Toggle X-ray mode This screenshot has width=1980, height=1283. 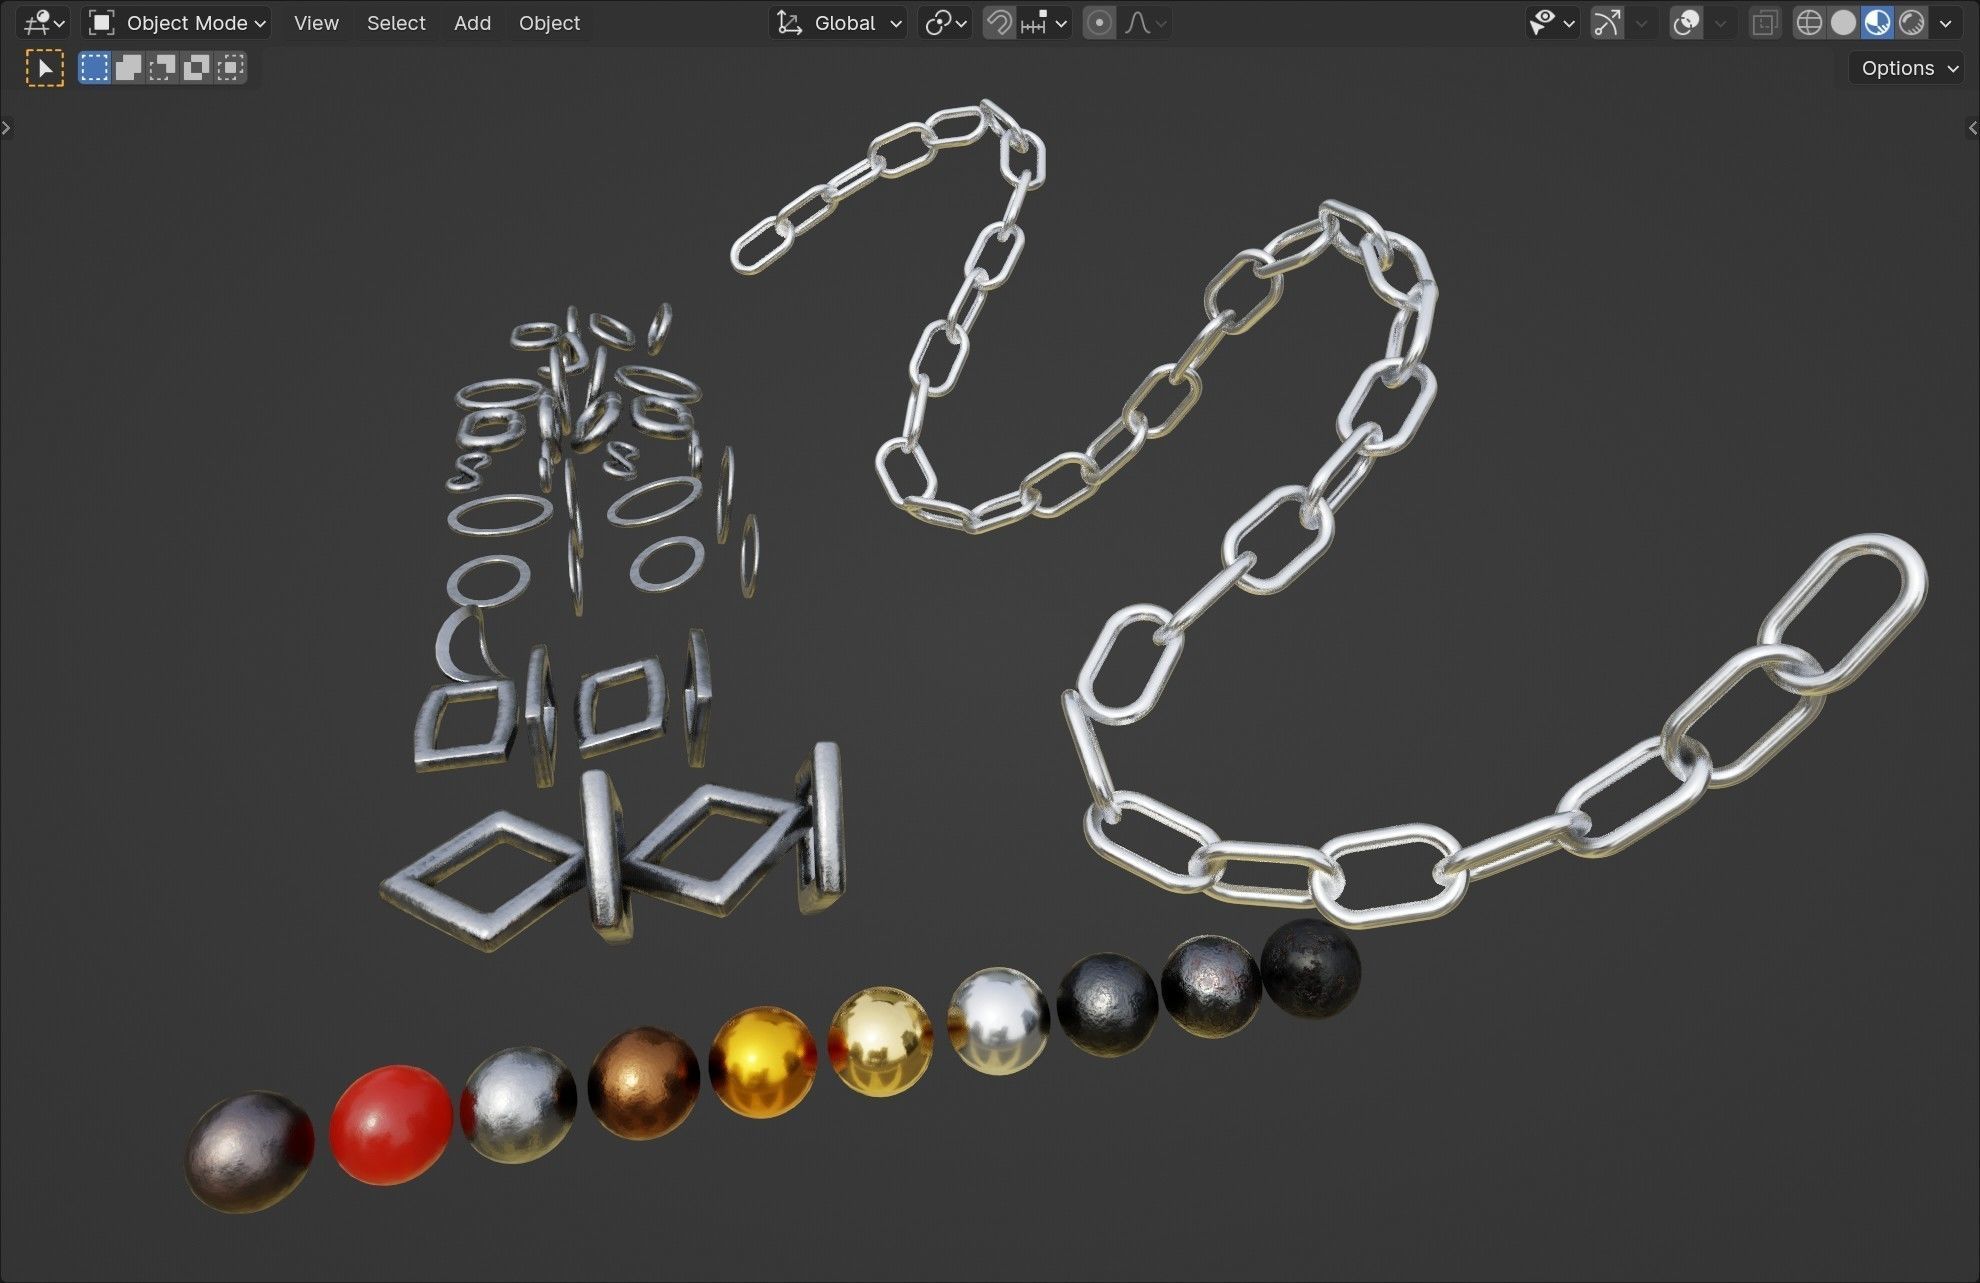point(1765,22)
